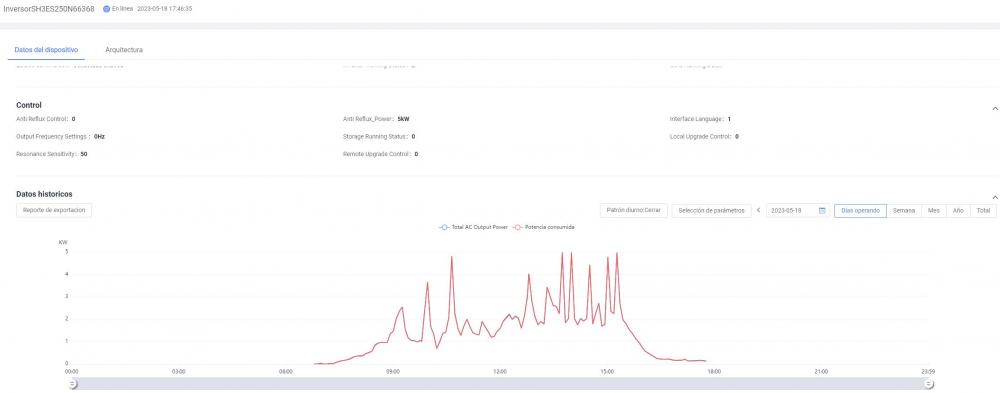Collapse the Datos historicos section chevron
The width and height of the screenshot is (1000, 393).
[995, 198]
